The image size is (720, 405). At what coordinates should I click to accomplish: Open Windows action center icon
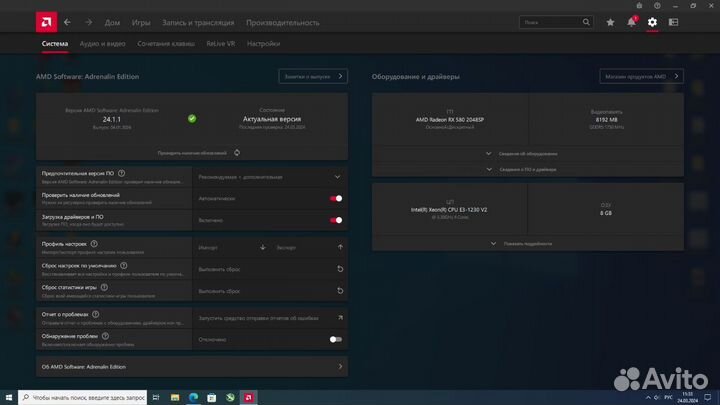coord(708,397)
